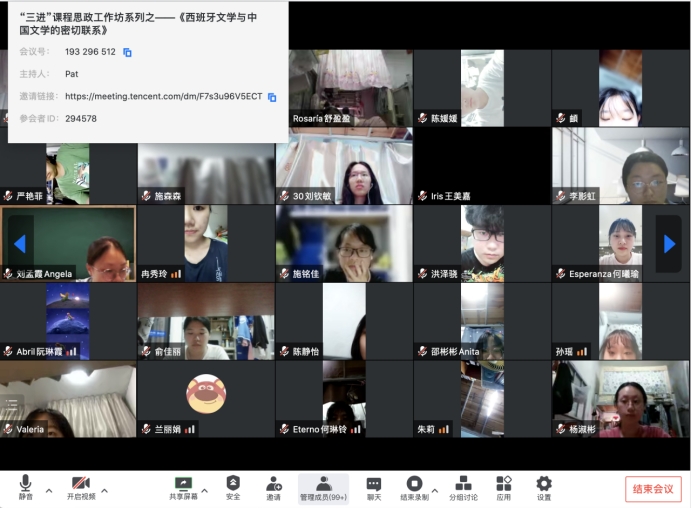Go to next page of participants
692x509 pixels.
[669, 244]
